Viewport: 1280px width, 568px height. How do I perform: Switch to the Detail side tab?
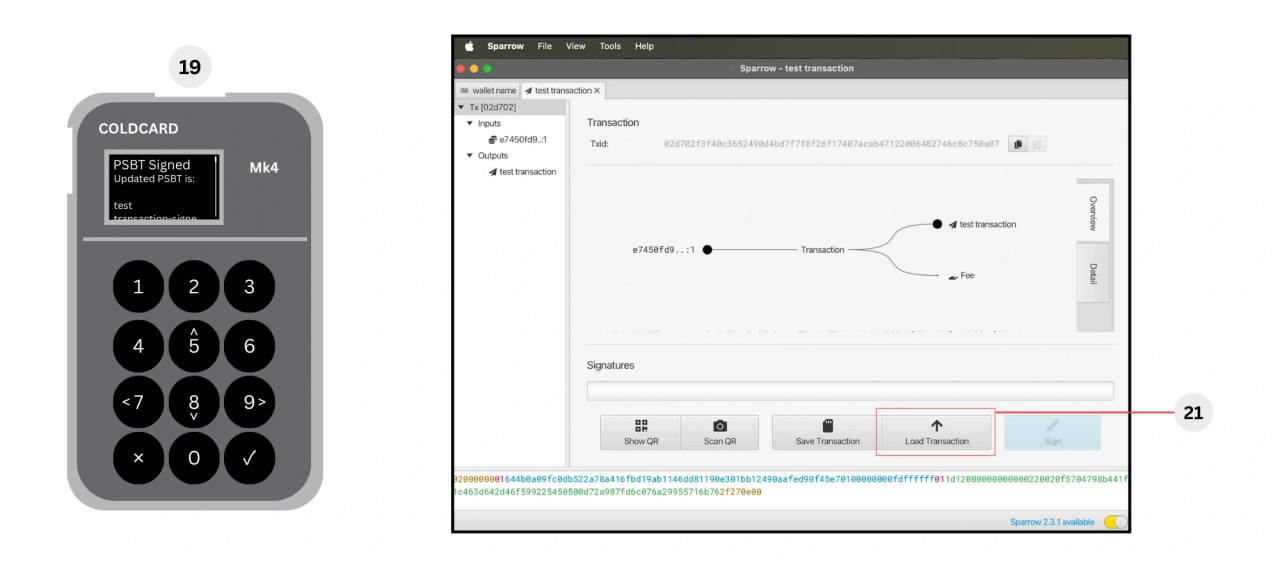[x=1093, y=273]
